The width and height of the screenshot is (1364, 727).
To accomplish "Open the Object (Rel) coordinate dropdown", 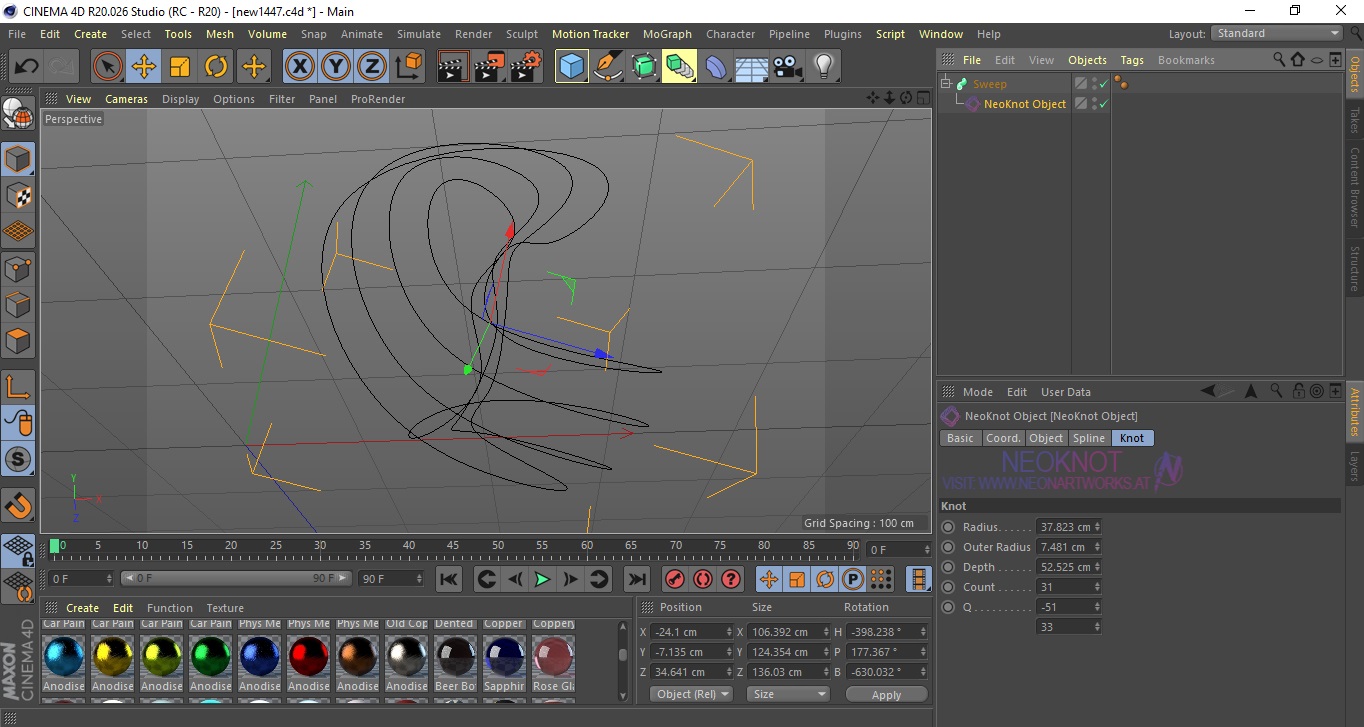I will click(691, 694).
